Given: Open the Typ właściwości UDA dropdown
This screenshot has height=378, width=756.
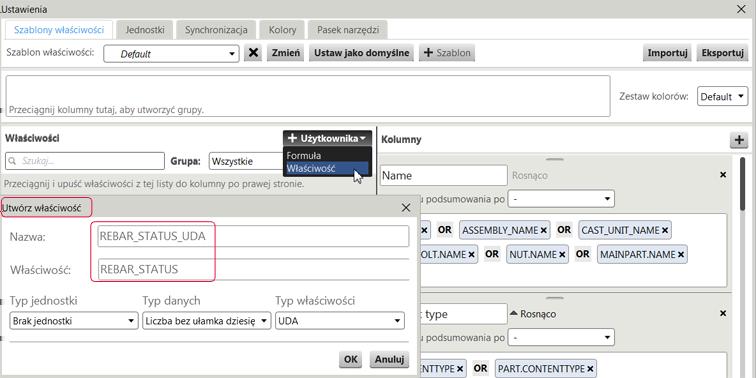Looking at the screenshot, I should pos(339,321).
